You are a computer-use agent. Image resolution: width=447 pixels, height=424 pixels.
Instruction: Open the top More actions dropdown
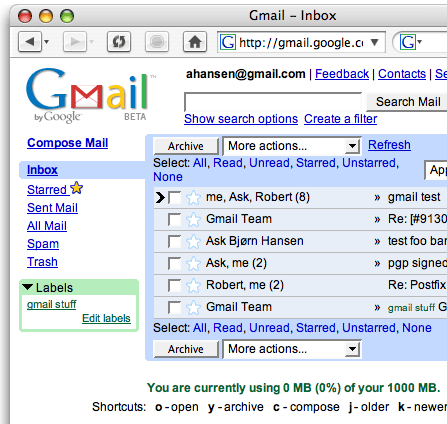[292, 146]
